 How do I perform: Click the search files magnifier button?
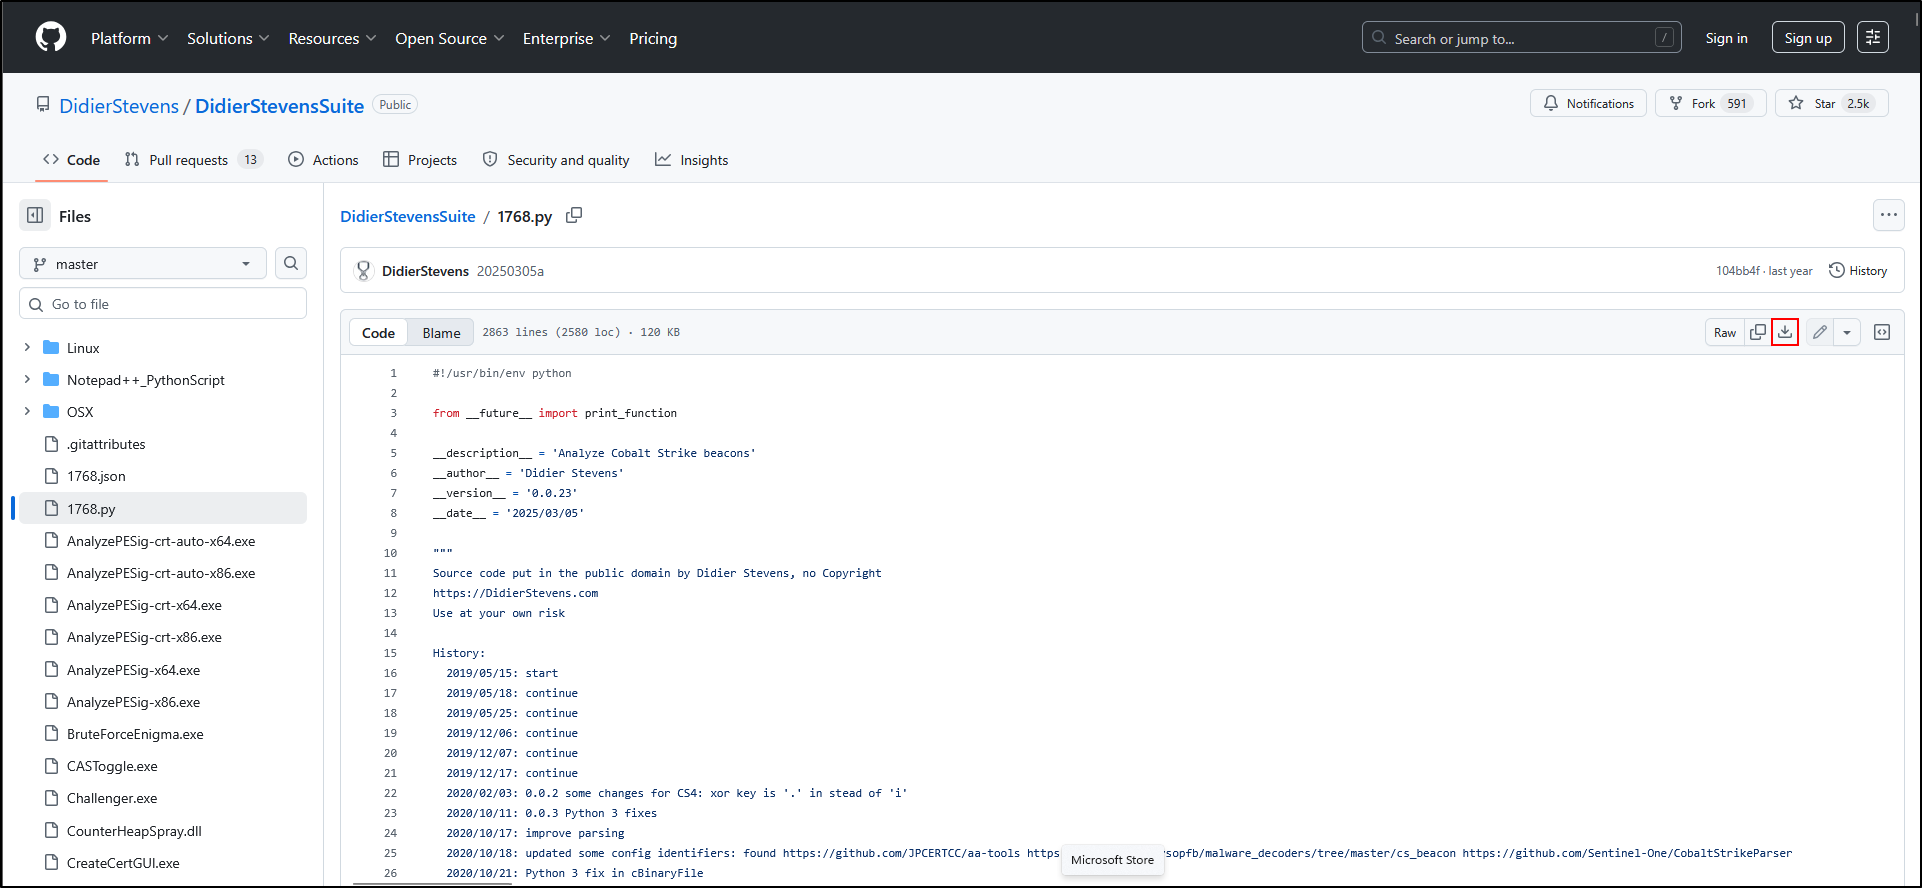click(291, 263)
